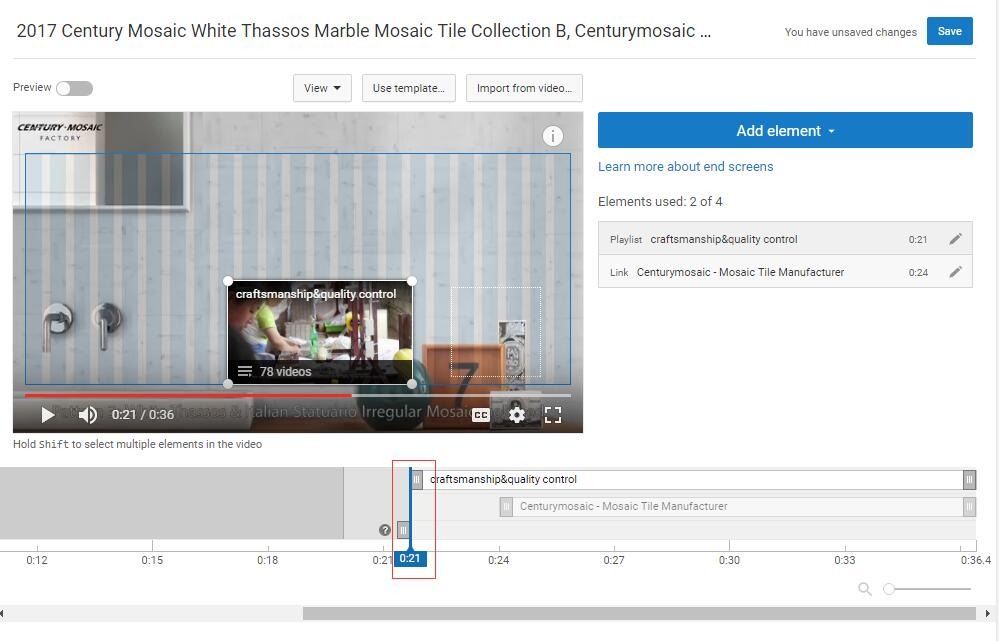The image size is (999, 641).
Task: Toggle closed captions CC icon
Action: 481,415
